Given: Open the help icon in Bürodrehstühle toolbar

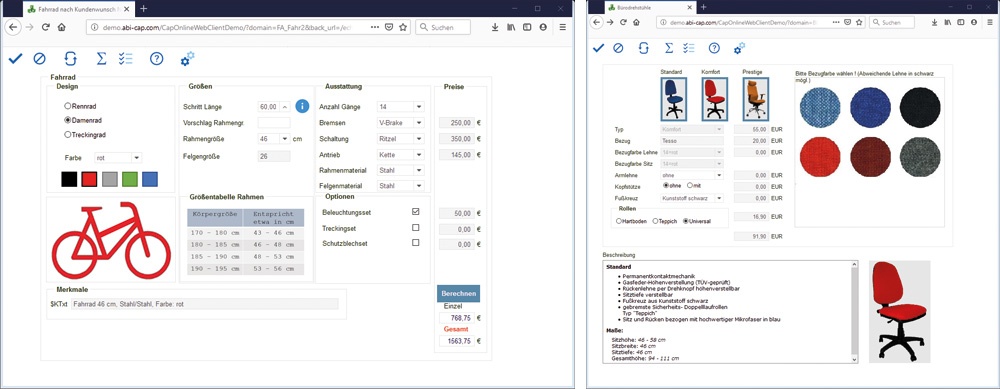Looking at the screenshot, I should point(714,48).
